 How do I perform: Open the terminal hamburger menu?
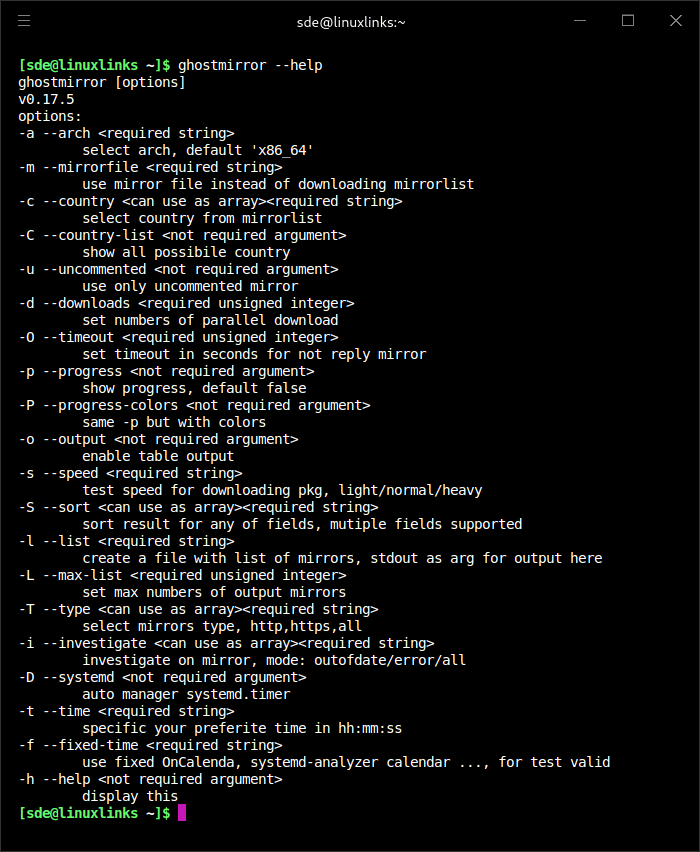point(24,20)
